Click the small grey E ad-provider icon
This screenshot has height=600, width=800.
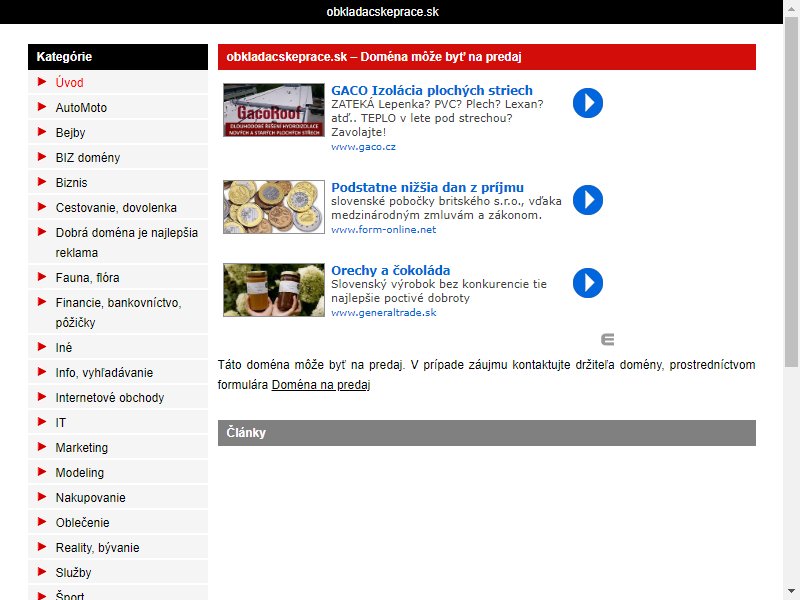607,340
